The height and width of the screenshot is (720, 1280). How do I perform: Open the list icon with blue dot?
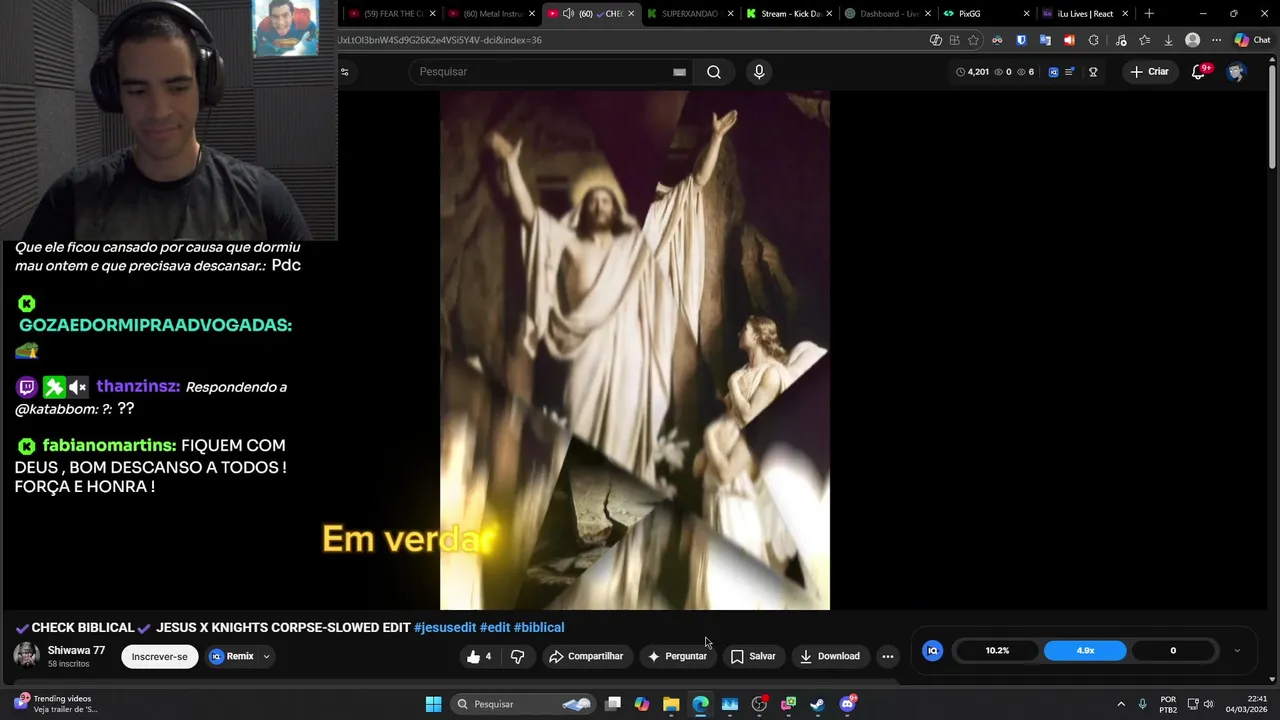pos(1070,72)
